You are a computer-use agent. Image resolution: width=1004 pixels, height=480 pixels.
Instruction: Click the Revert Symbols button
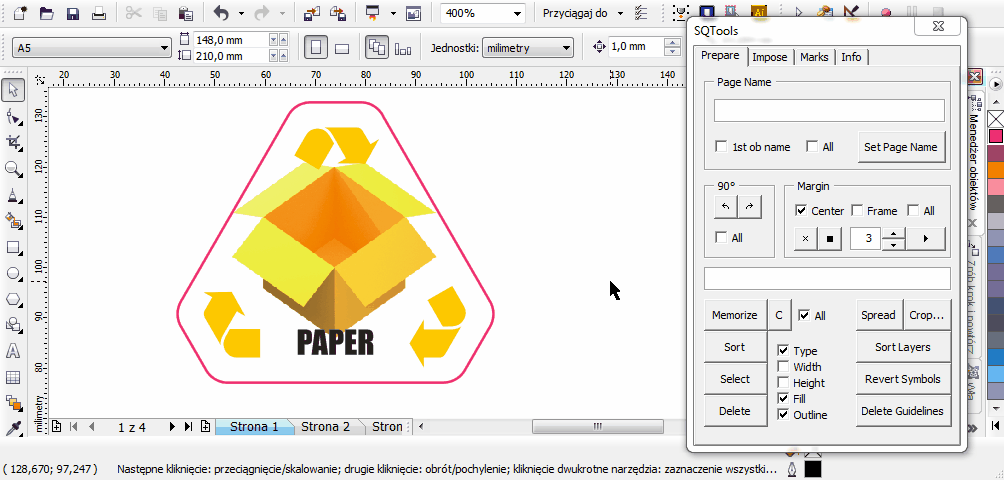tap(903, 379)
